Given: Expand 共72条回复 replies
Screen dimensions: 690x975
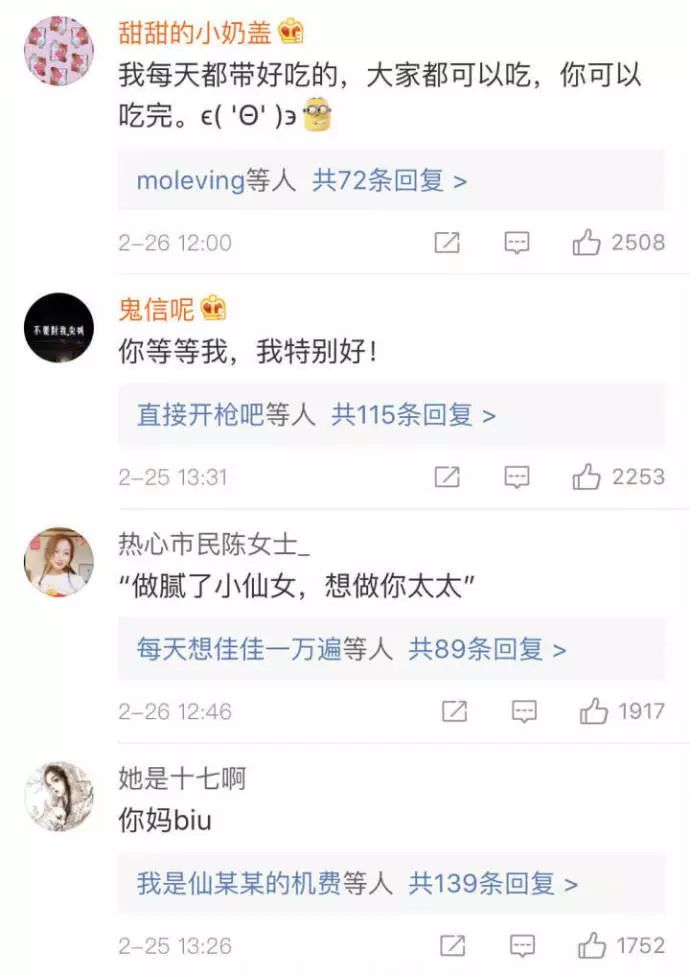Looking at the screenshot, I should [x=389, y=180].
